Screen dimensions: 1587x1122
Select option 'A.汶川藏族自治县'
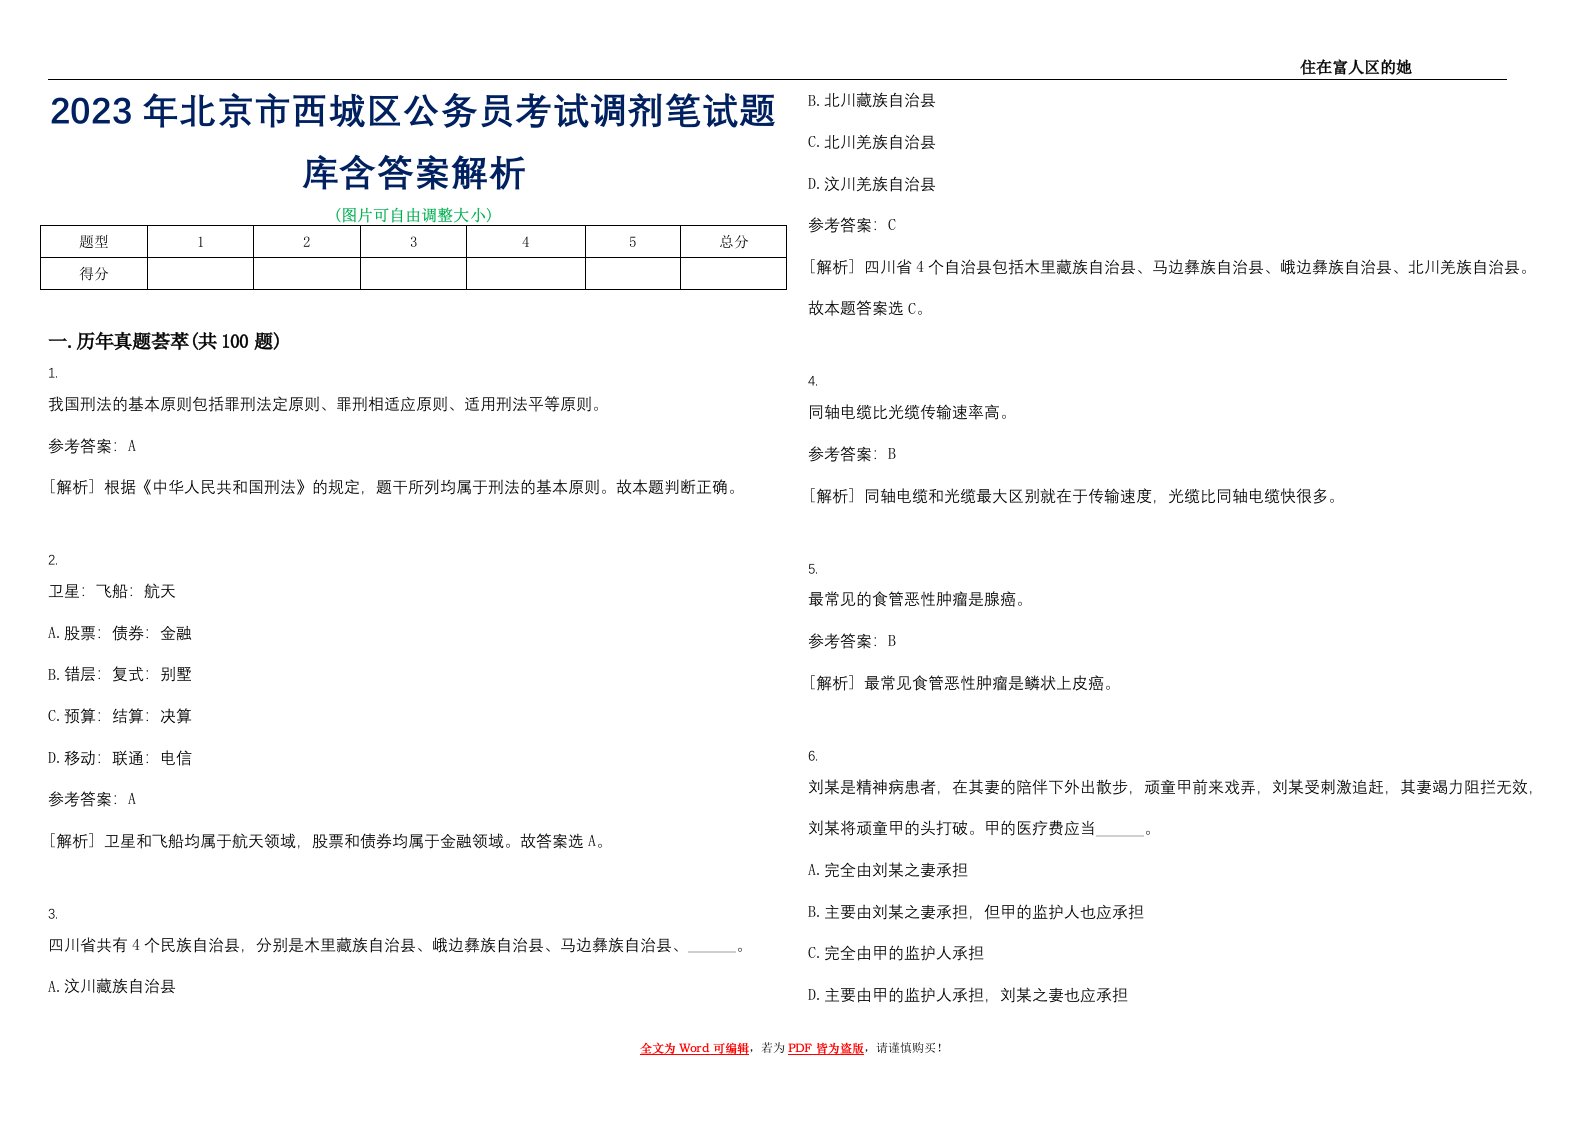click(x=112, y=987)
